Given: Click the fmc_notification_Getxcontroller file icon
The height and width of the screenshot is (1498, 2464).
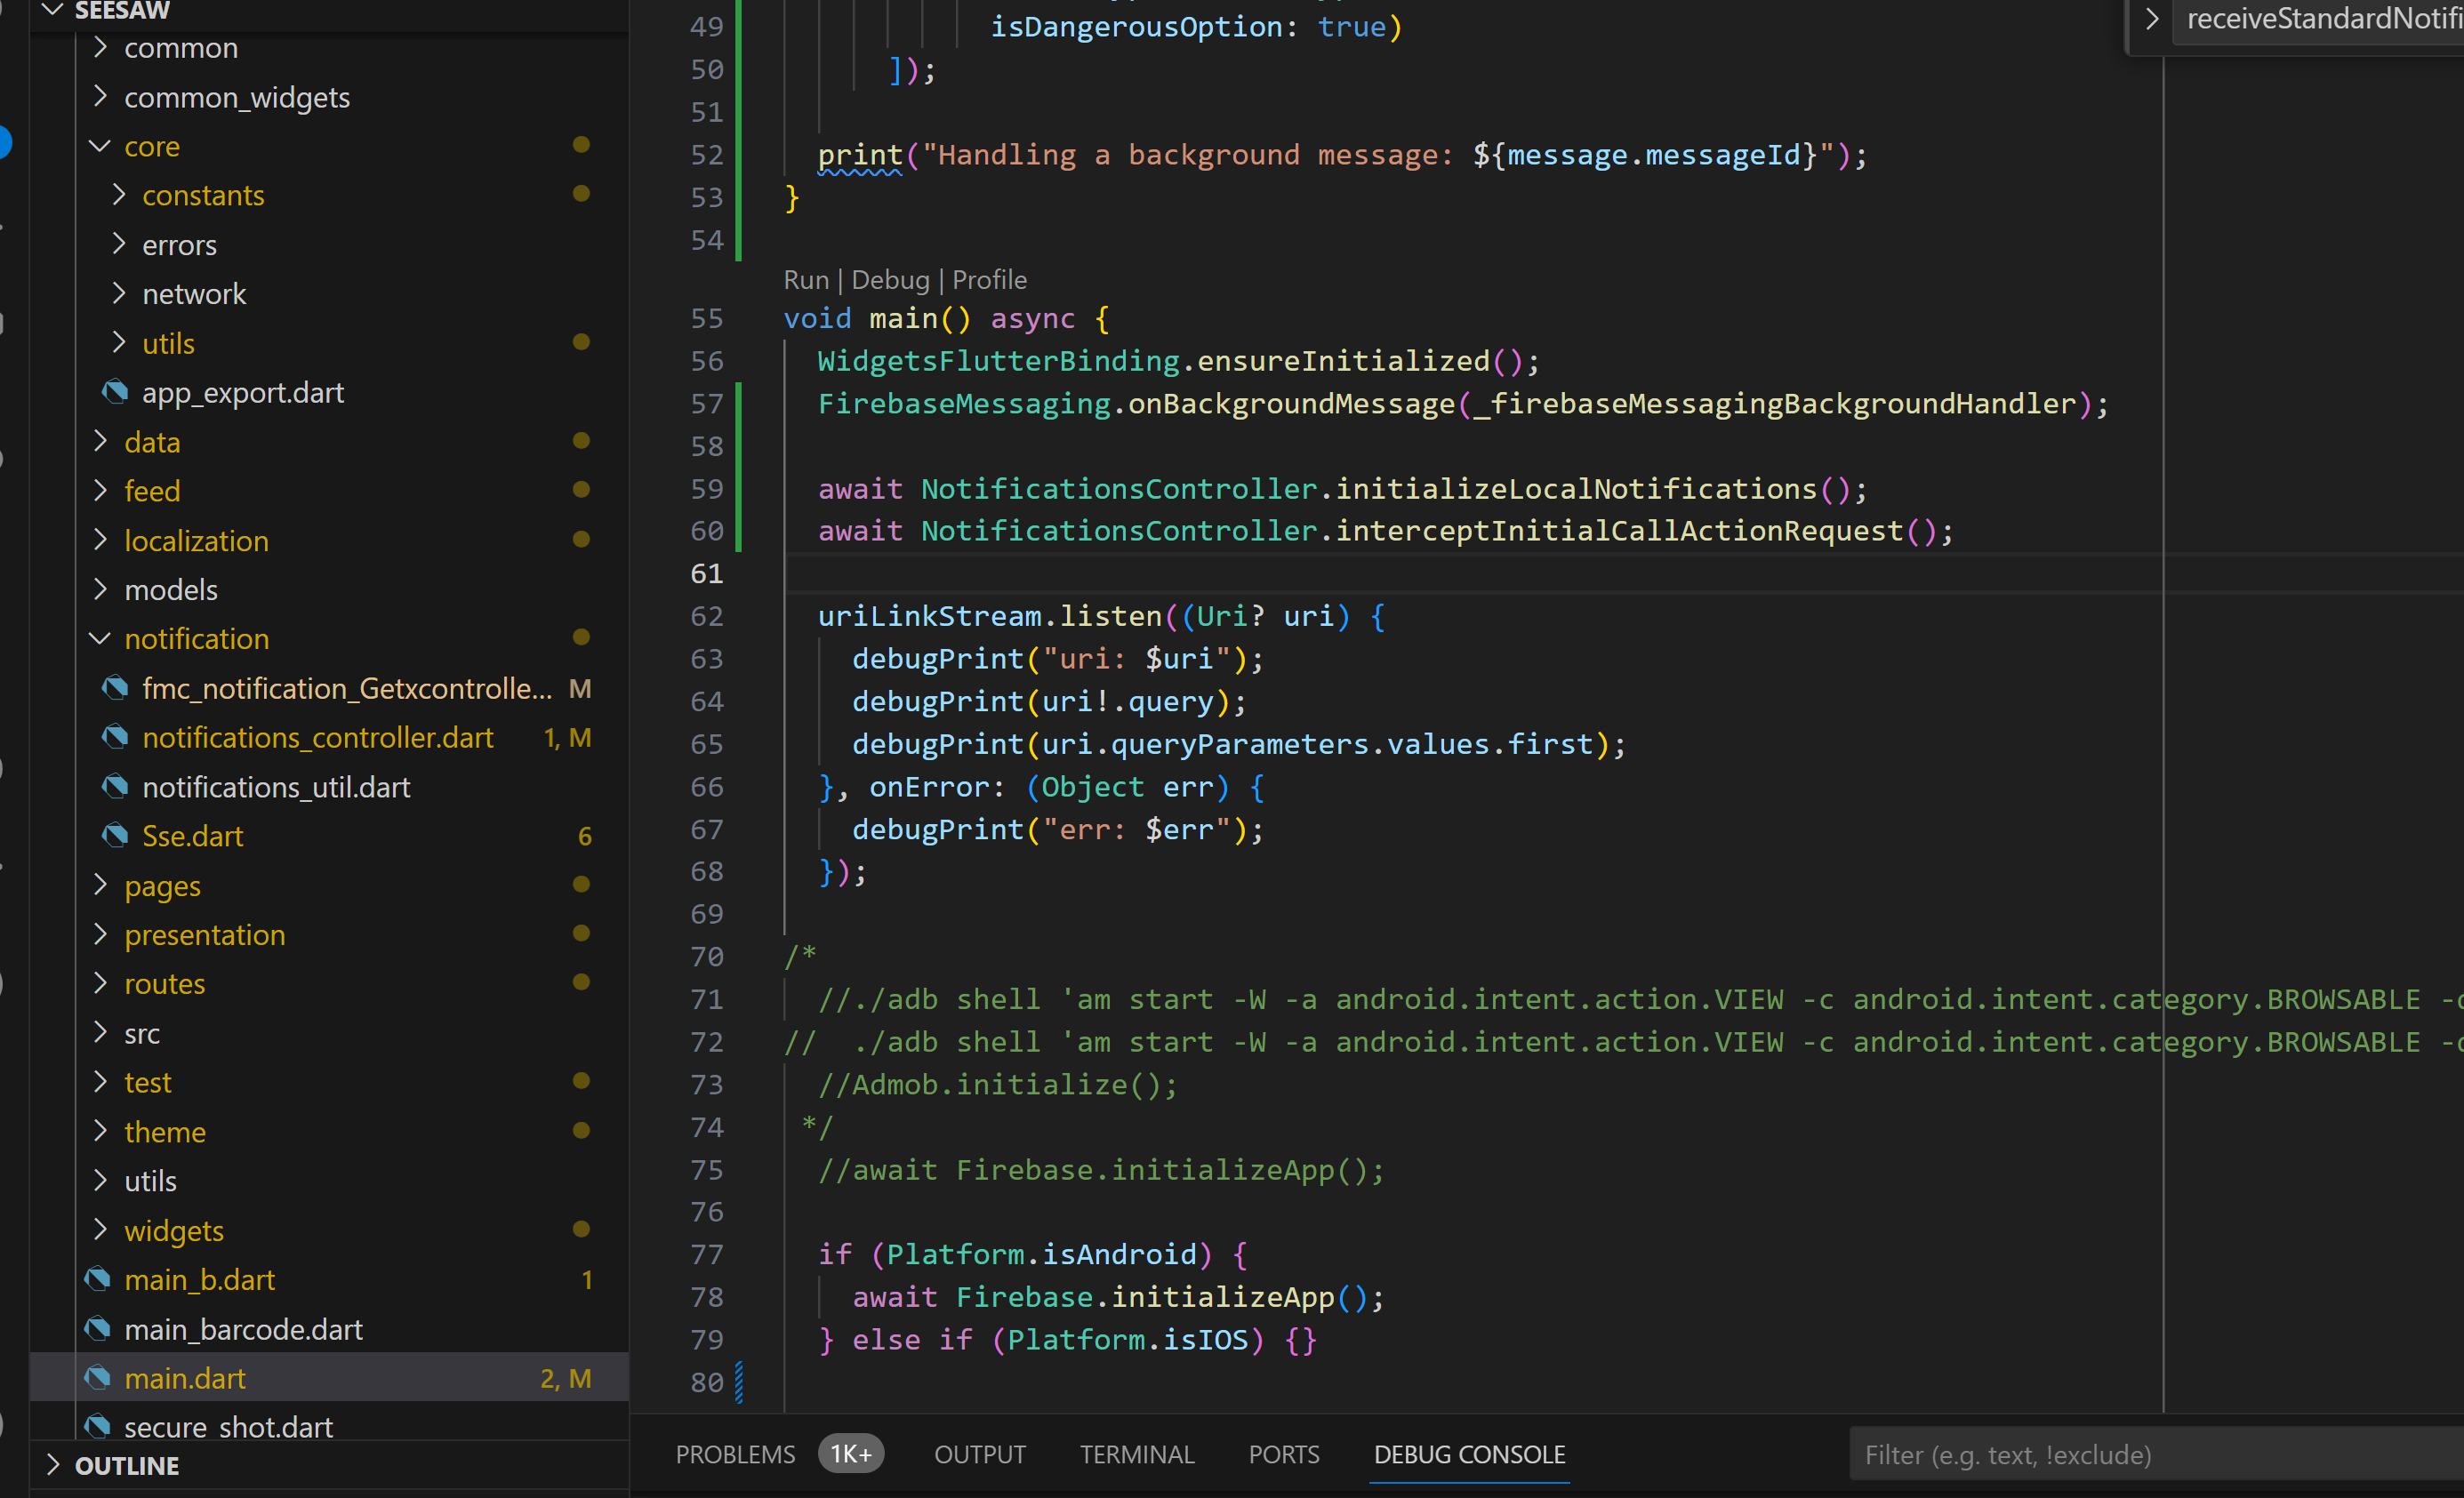Looking at the screenshot, I should [x=115, y=688].
